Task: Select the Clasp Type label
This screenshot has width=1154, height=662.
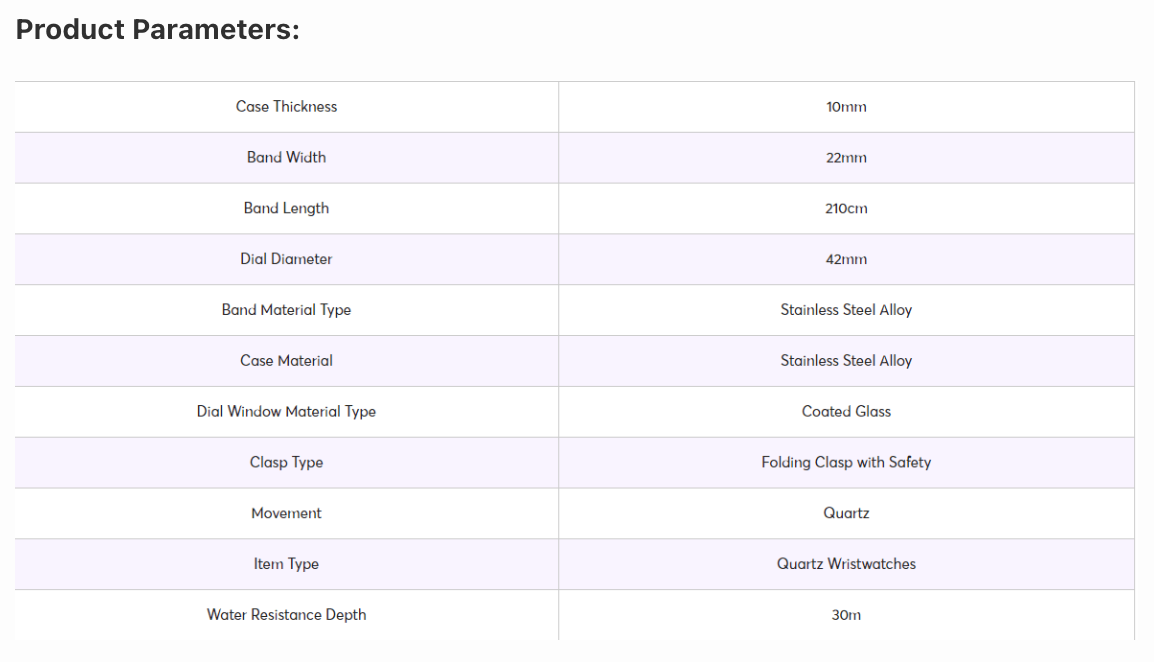Action: [286, 462]
